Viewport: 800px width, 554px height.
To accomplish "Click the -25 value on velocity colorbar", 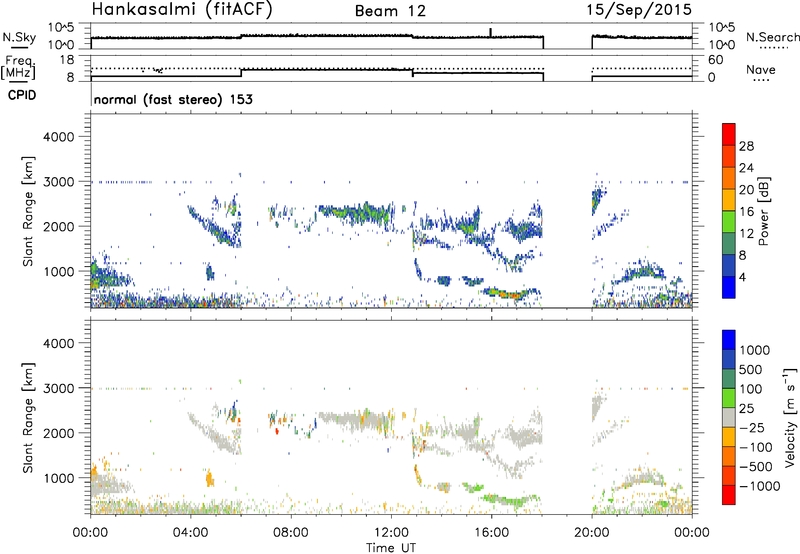I will (x=753, y=427).
